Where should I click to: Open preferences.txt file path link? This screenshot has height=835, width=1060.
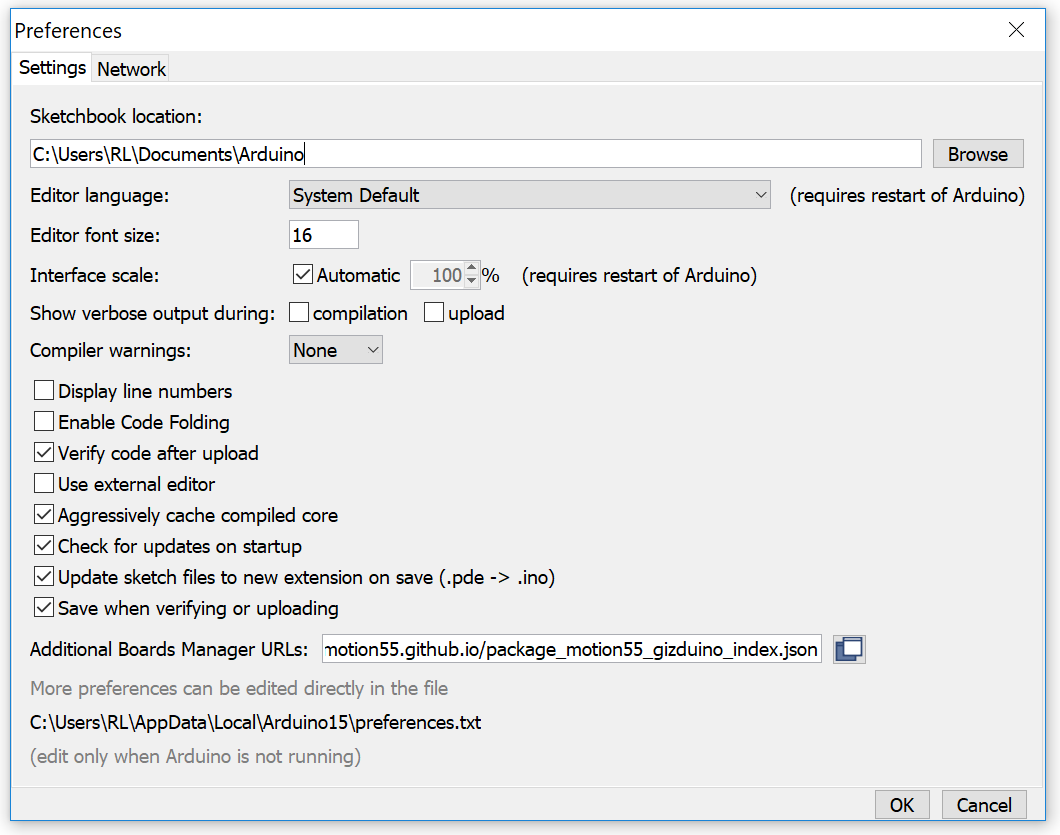(256, 722)
